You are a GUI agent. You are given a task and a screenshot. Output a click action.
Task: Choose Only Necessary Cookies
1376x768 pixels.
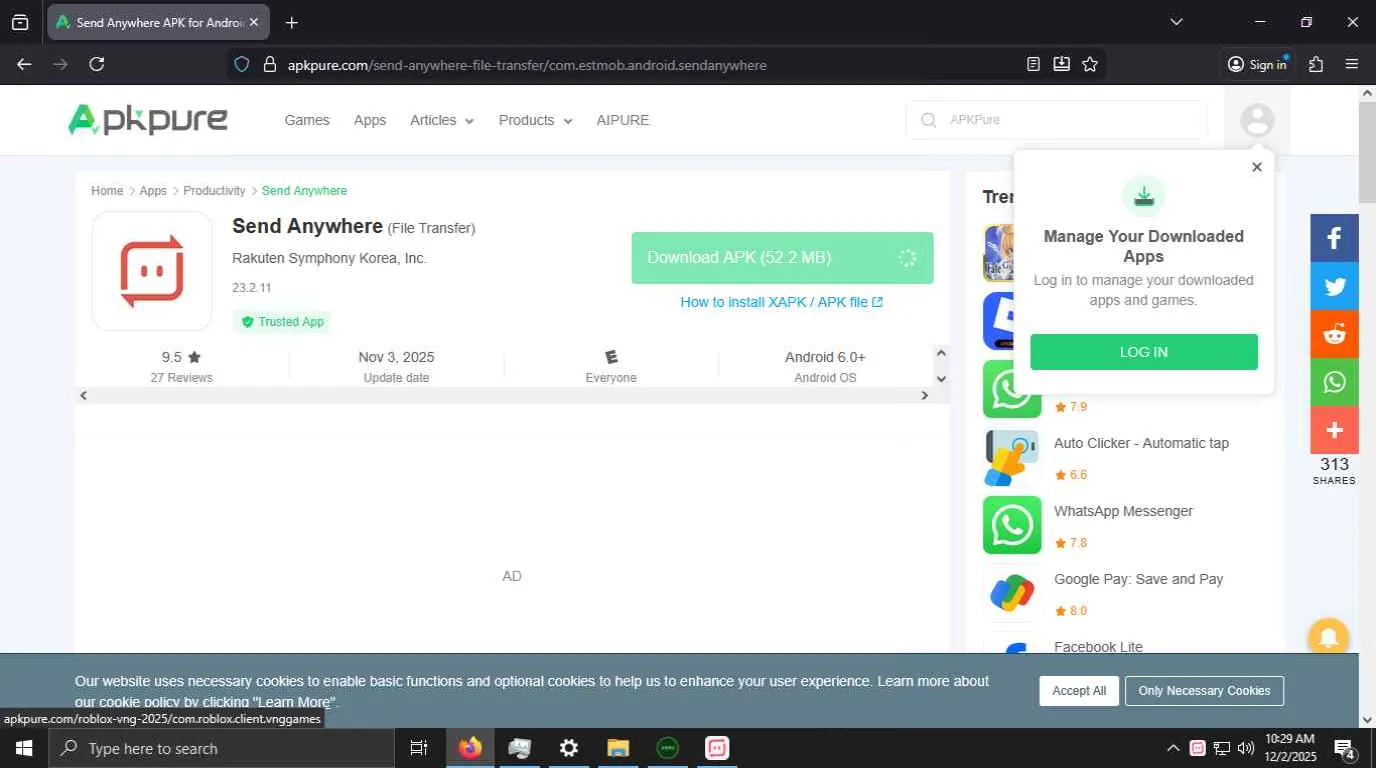[1204, 691]
